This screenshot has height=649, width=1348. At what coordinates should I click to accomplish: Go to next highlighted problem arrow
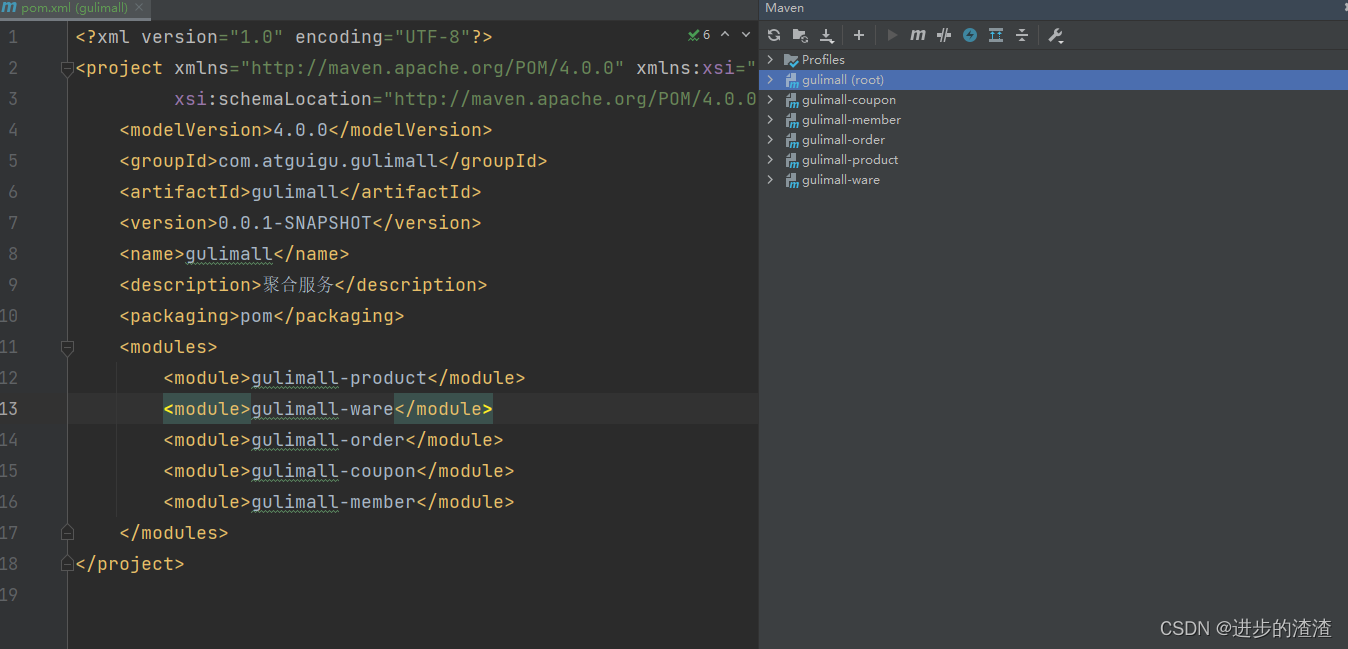[745, 35]
